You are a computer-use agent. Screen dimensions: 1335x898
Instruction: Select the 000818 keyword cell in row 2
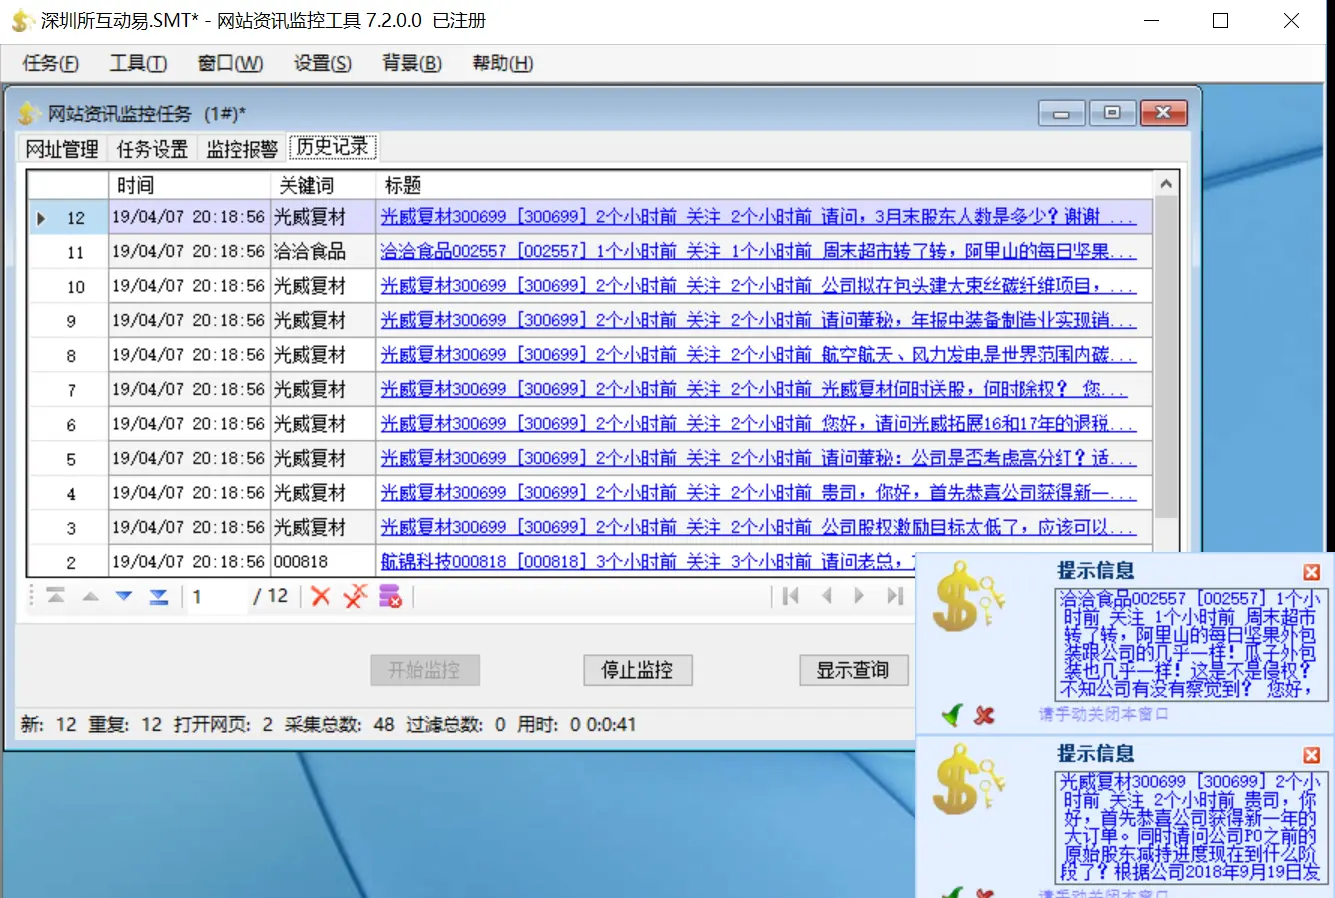point(323,562)
